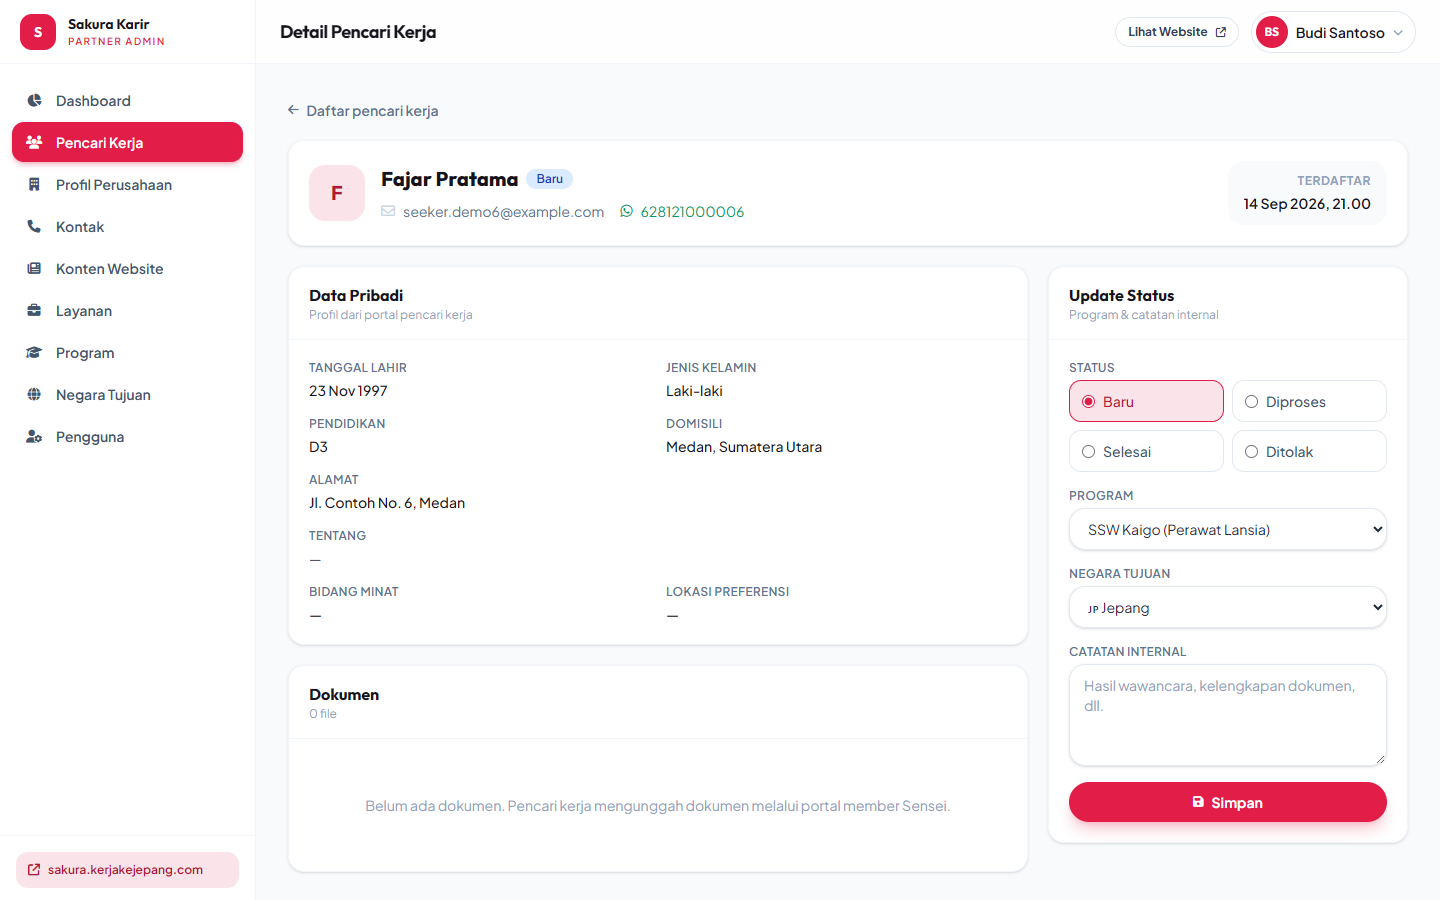Image resolution: width=1440 pixels, height=900 pixels.
Task: Go back to Daftar pencari kerja
Action: 363,110
